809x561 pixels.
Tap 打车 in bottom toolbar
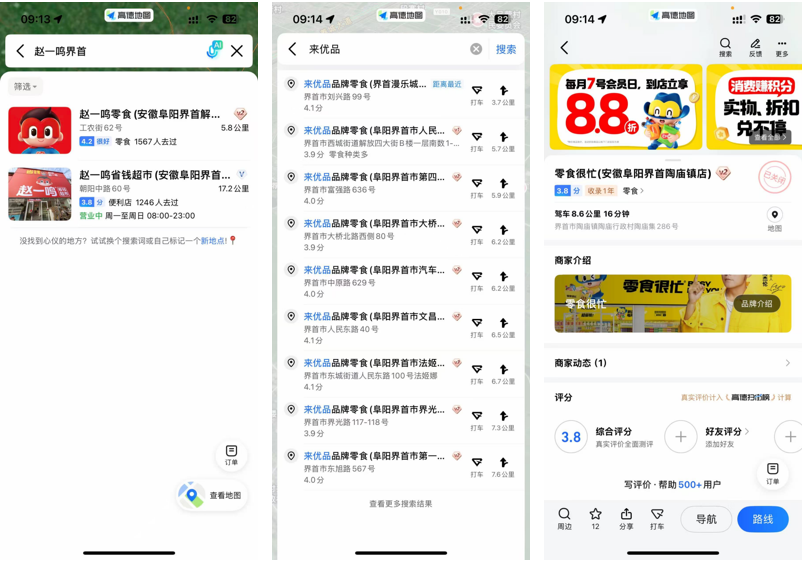pos(657,519)
